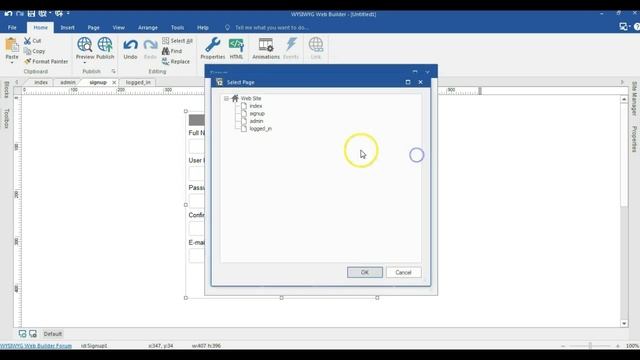Click tab strip scroll-right arrow

[622, 82]
